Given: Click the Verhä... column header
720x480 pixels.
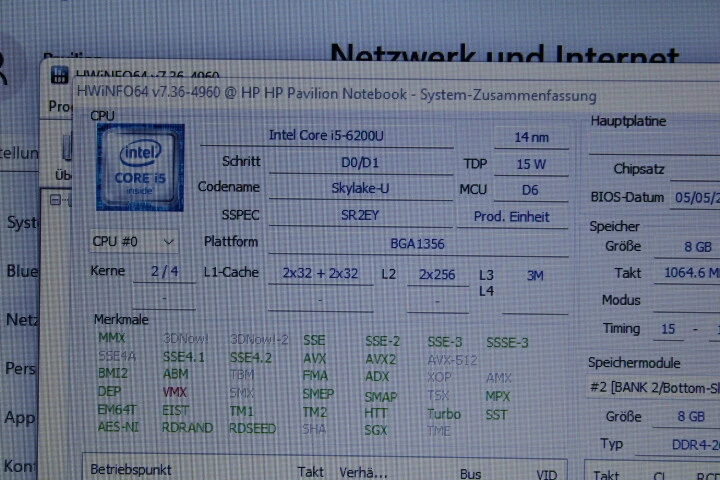Looking at the screenshot, I should point(363,472).
